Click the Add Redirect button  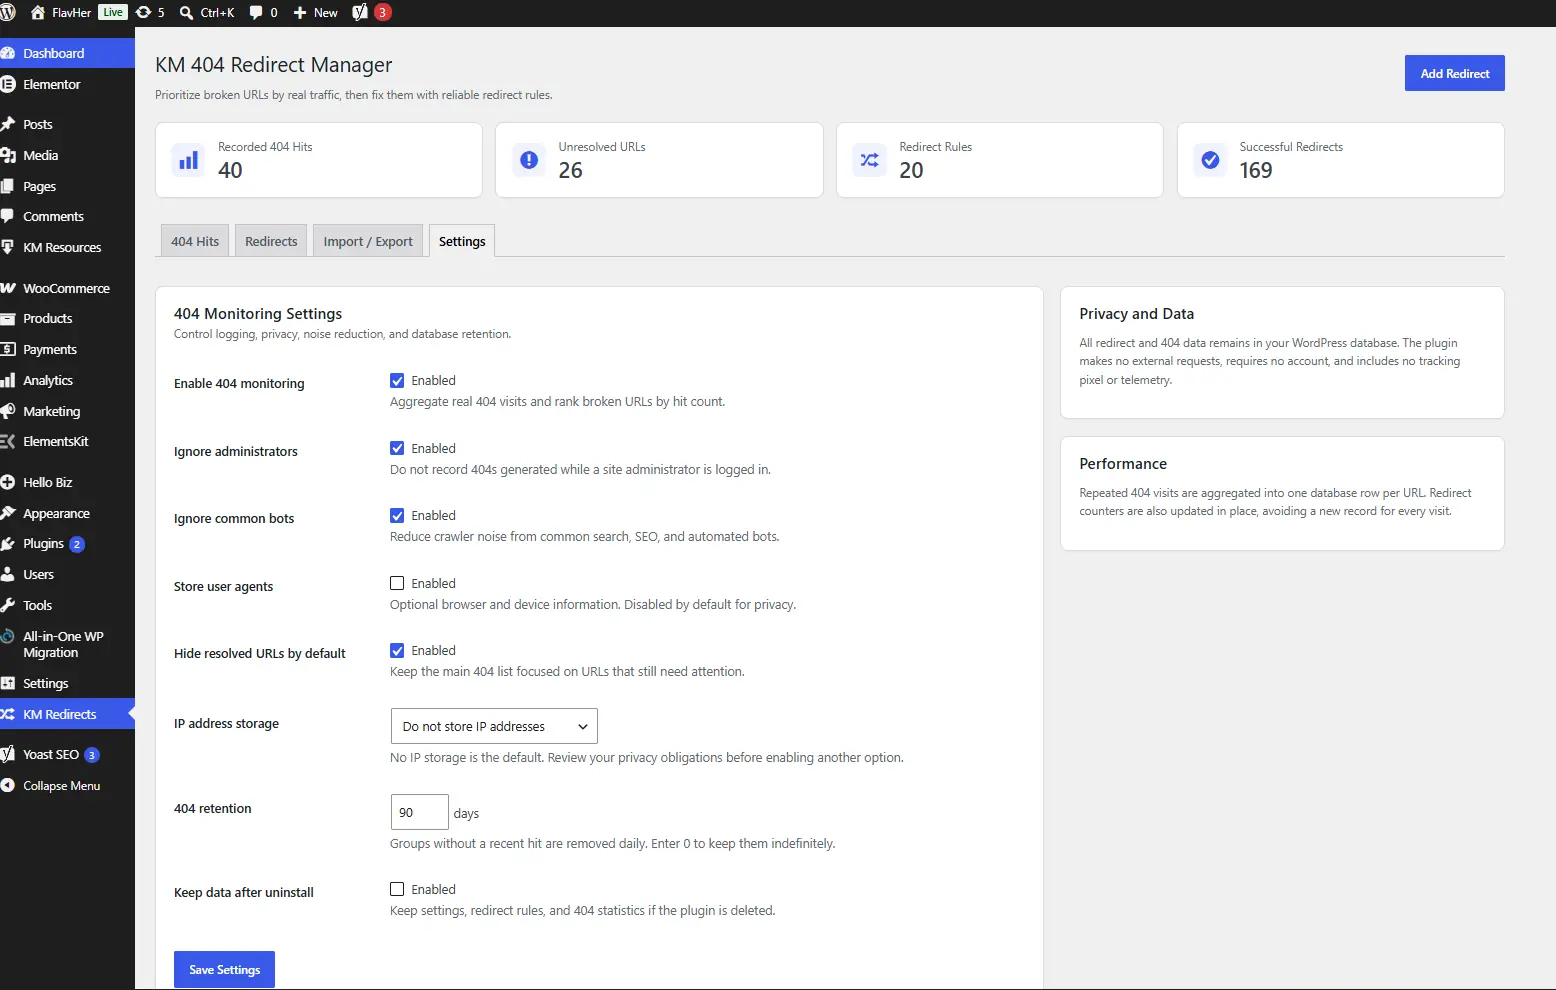pos(1454,73)
